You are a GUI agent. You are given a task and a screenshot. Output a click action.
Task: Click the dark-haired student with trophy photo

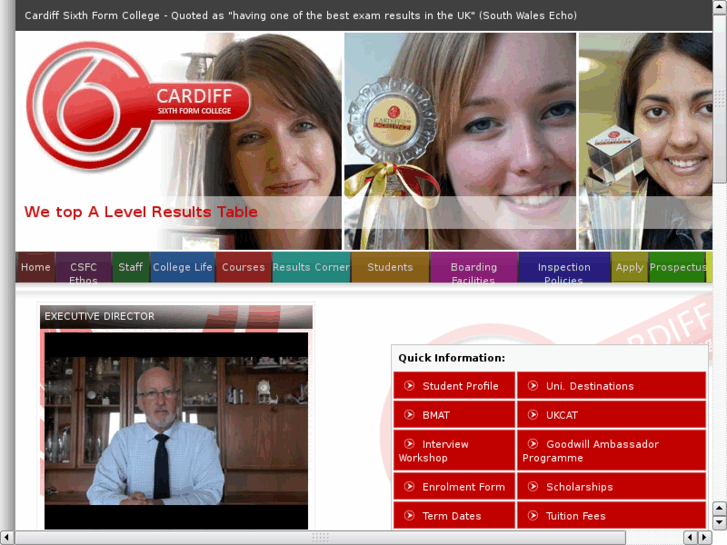coord(645,141)
